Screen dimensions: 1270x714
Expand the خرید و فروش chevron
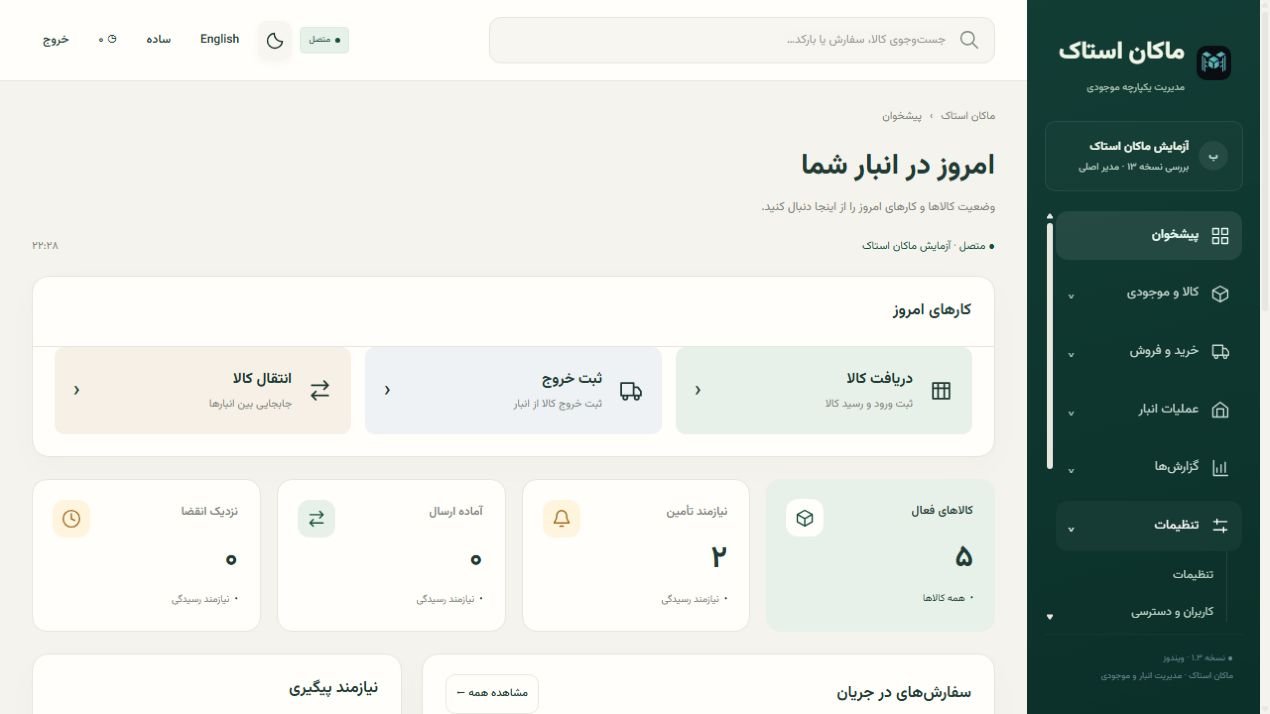(x=1071, y=354)
